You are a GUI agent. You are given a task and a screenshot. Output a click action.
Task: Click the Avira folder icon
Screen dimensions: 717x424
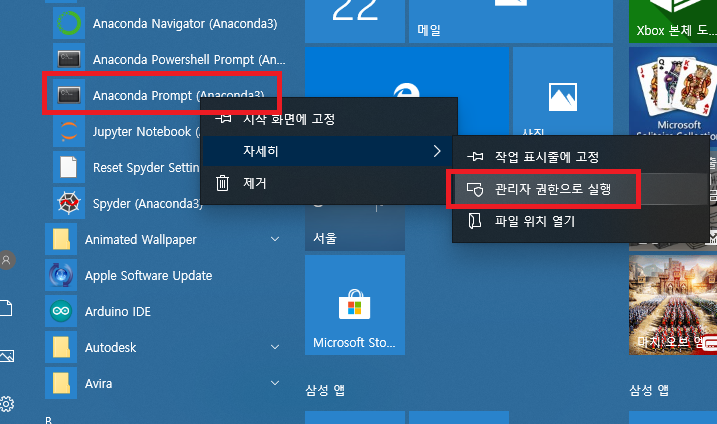[61, 383]
